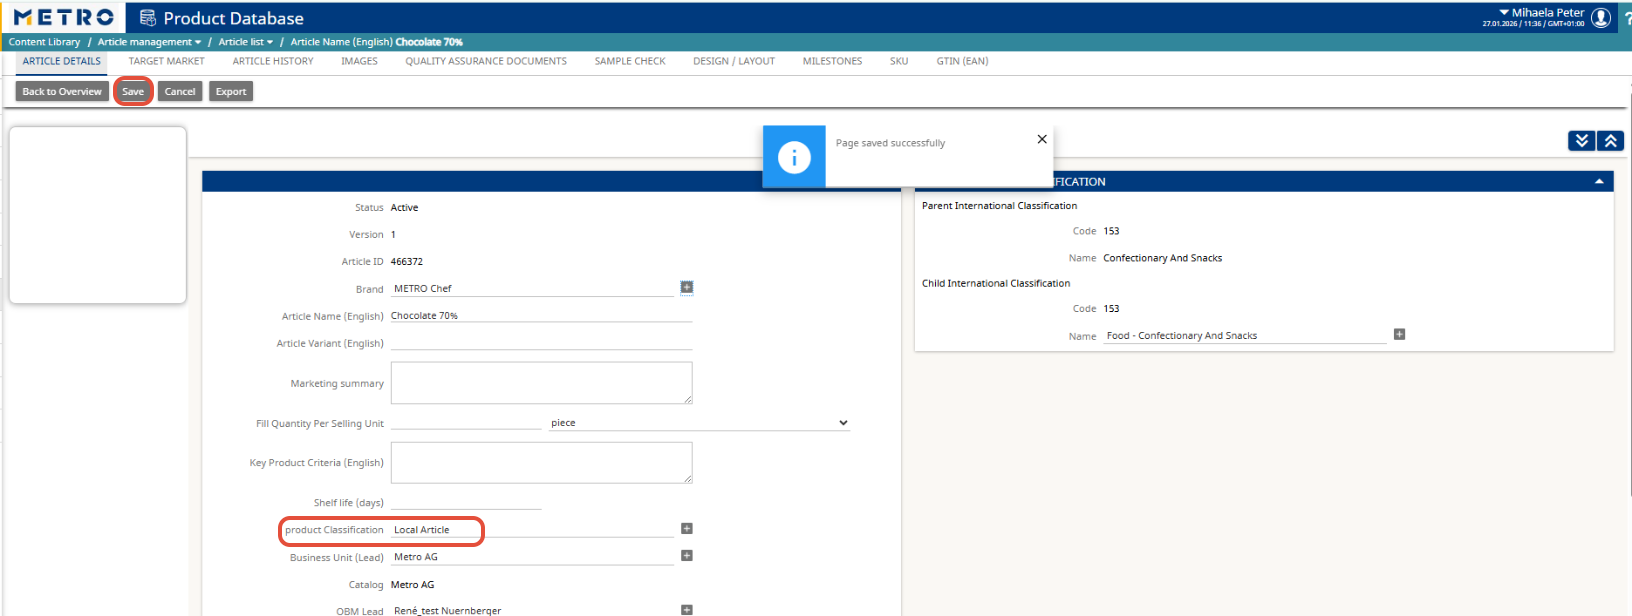Click the Brand field METRO Chef

tap(532, 288)
